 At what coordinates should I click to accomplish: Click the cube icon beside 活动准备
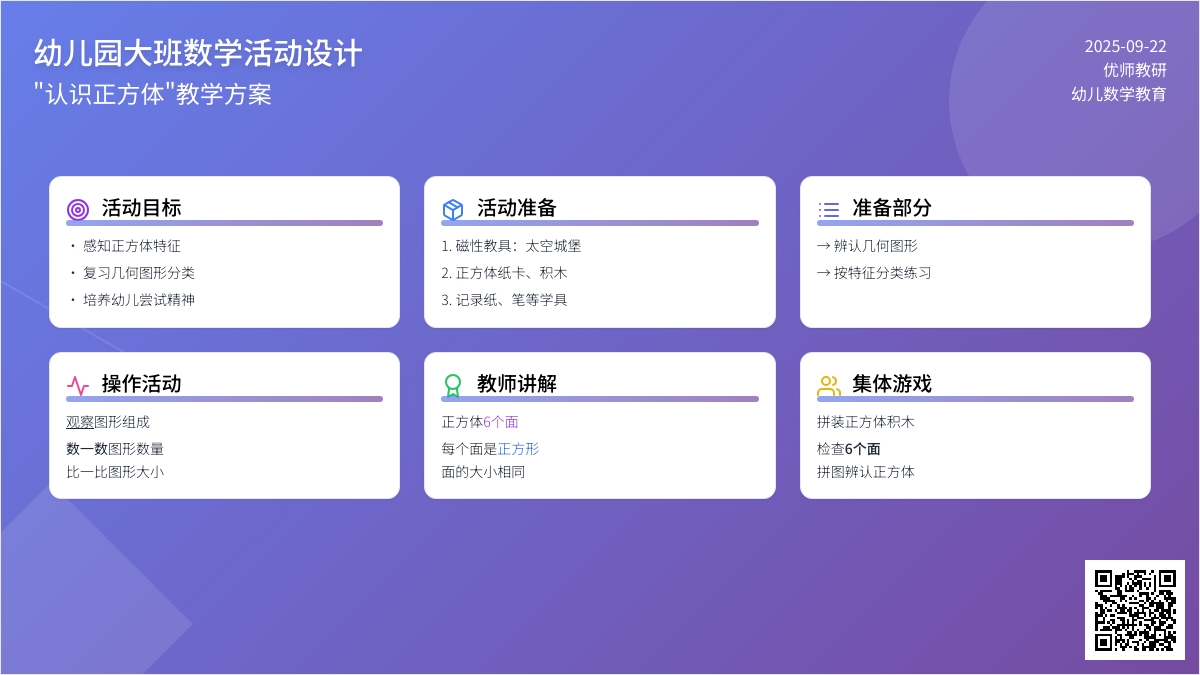[453, 209]
